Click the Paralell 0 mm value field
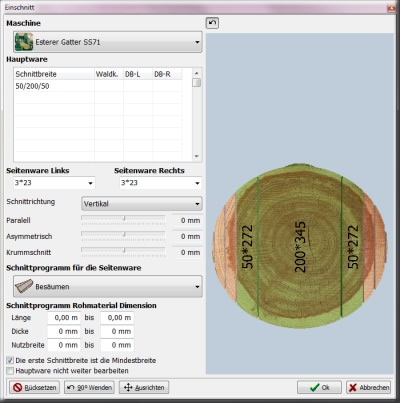Image resolution: width=400 pixels, height=403 pixels. (187, 220)
